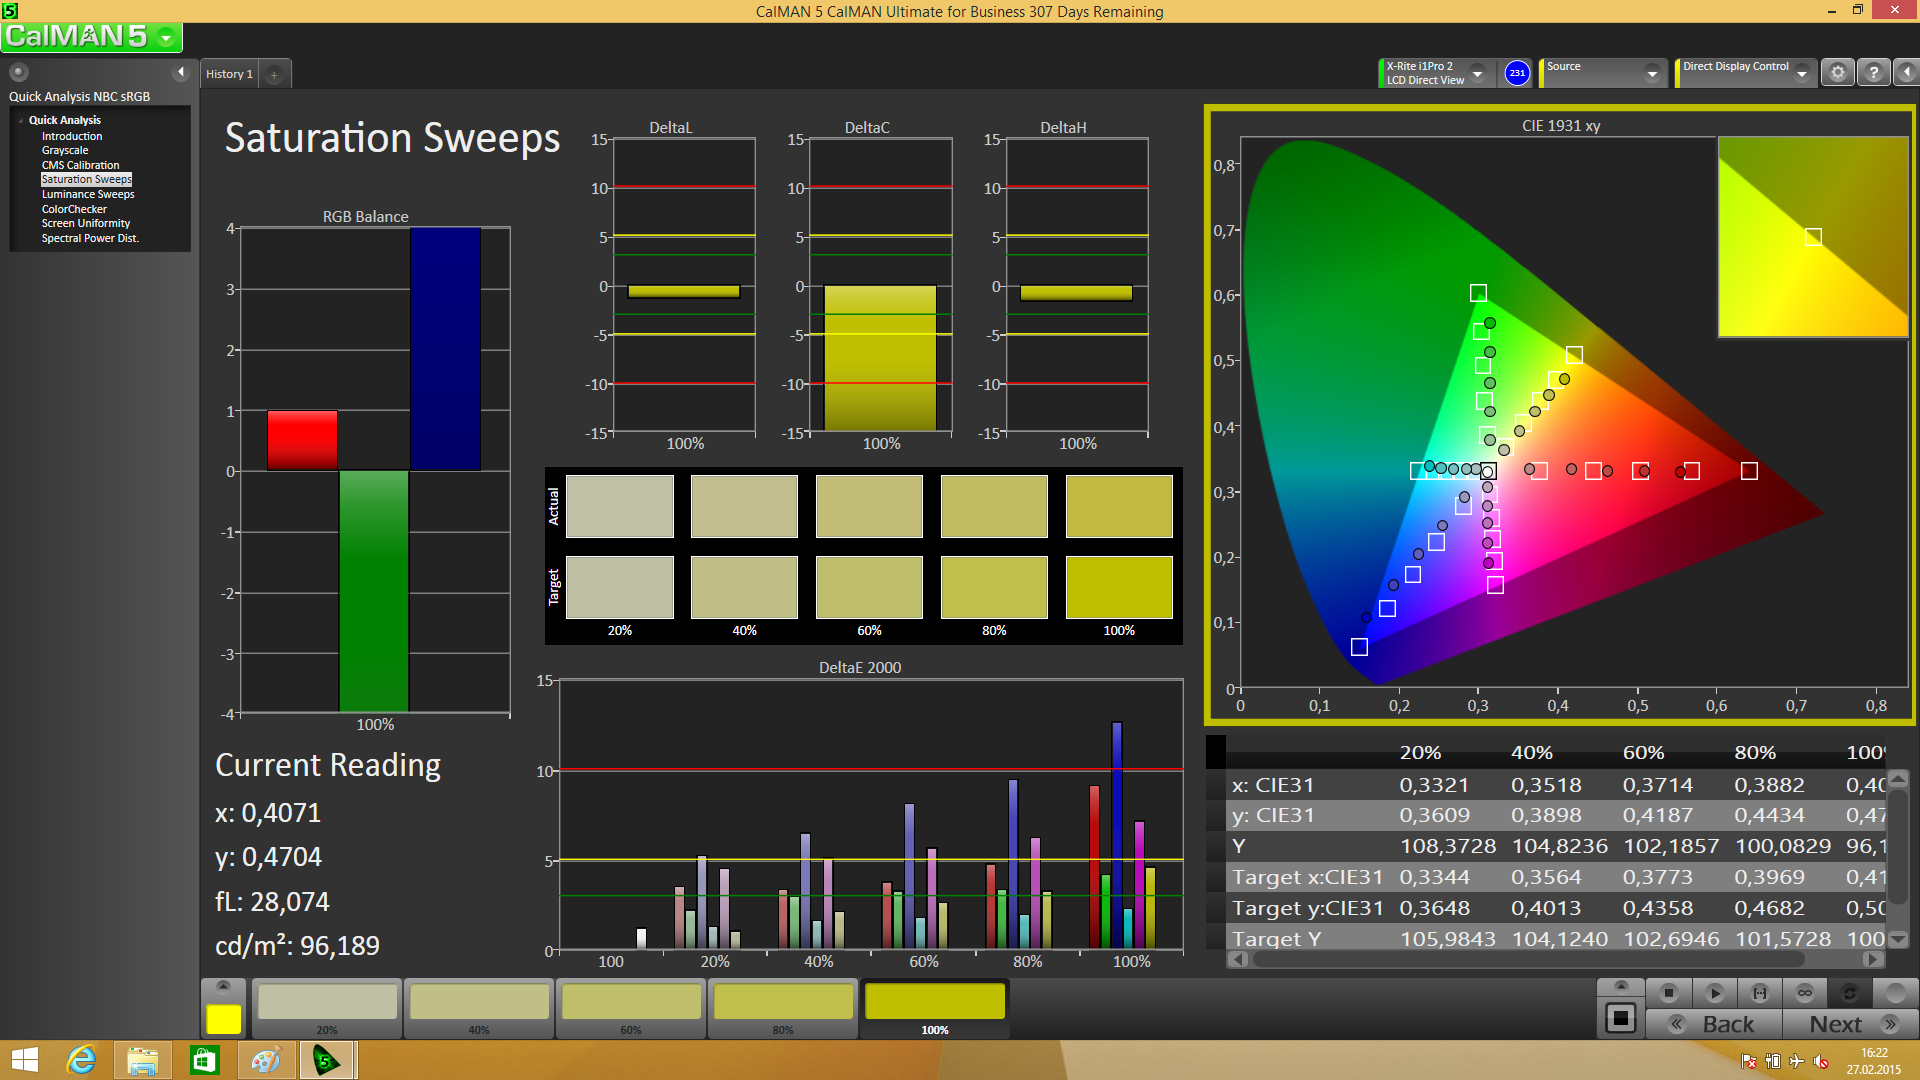This screenshot has height=1080, width=1920.
Task: Click the infinity continuous read icon
Action: coord(1804,993)
